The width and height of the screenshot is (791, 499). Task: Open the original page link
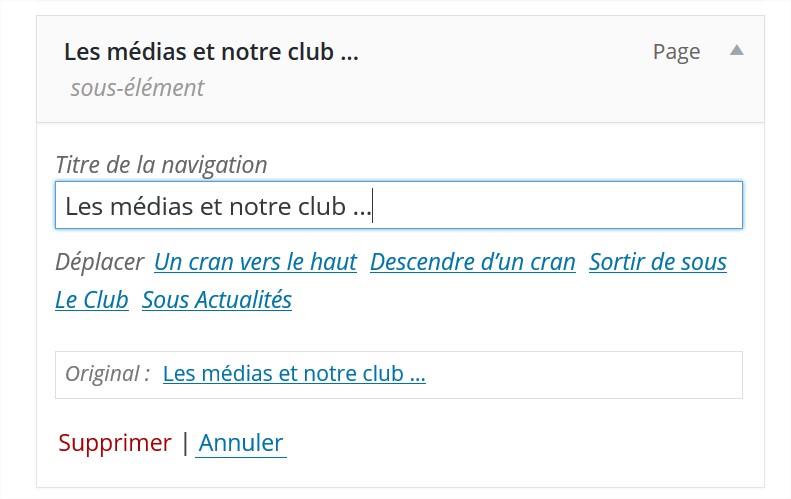[294, 374]
